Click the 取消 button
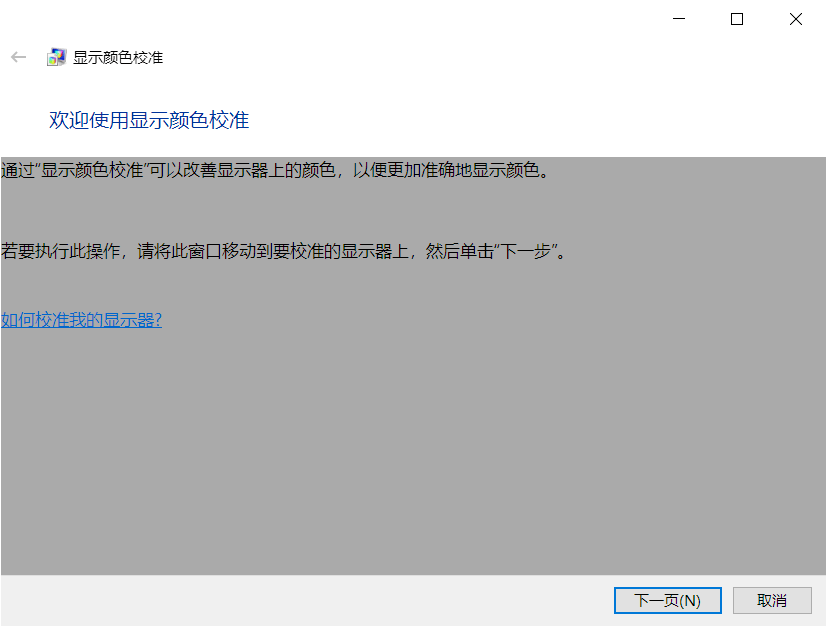Viewport: 827px width, 627px height. pos(771,600)
